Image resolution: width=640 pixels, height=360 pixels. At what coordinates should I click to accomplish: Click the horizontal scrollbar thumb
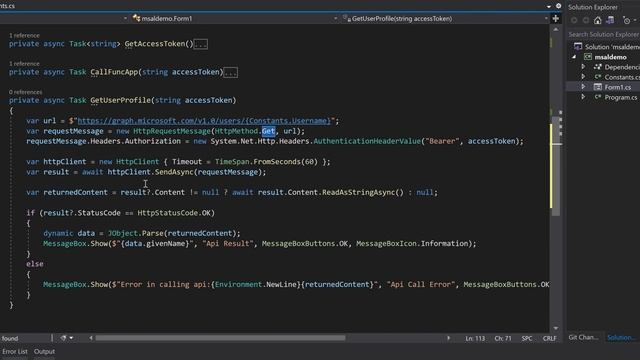pyautogui.click(x=220, y=338)
